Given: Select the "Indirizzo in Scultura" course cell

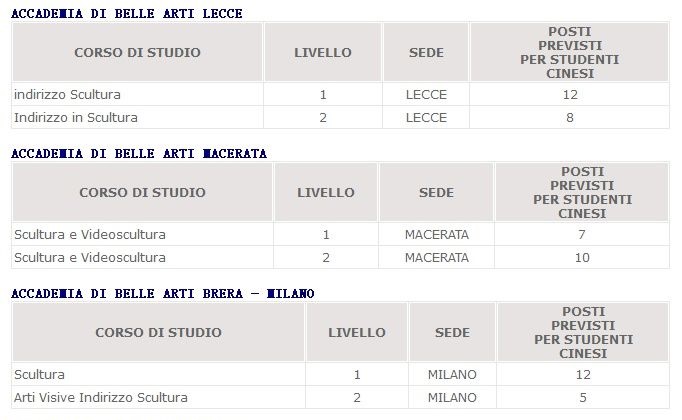Looking at the screenshot, I should pos(76,117).
